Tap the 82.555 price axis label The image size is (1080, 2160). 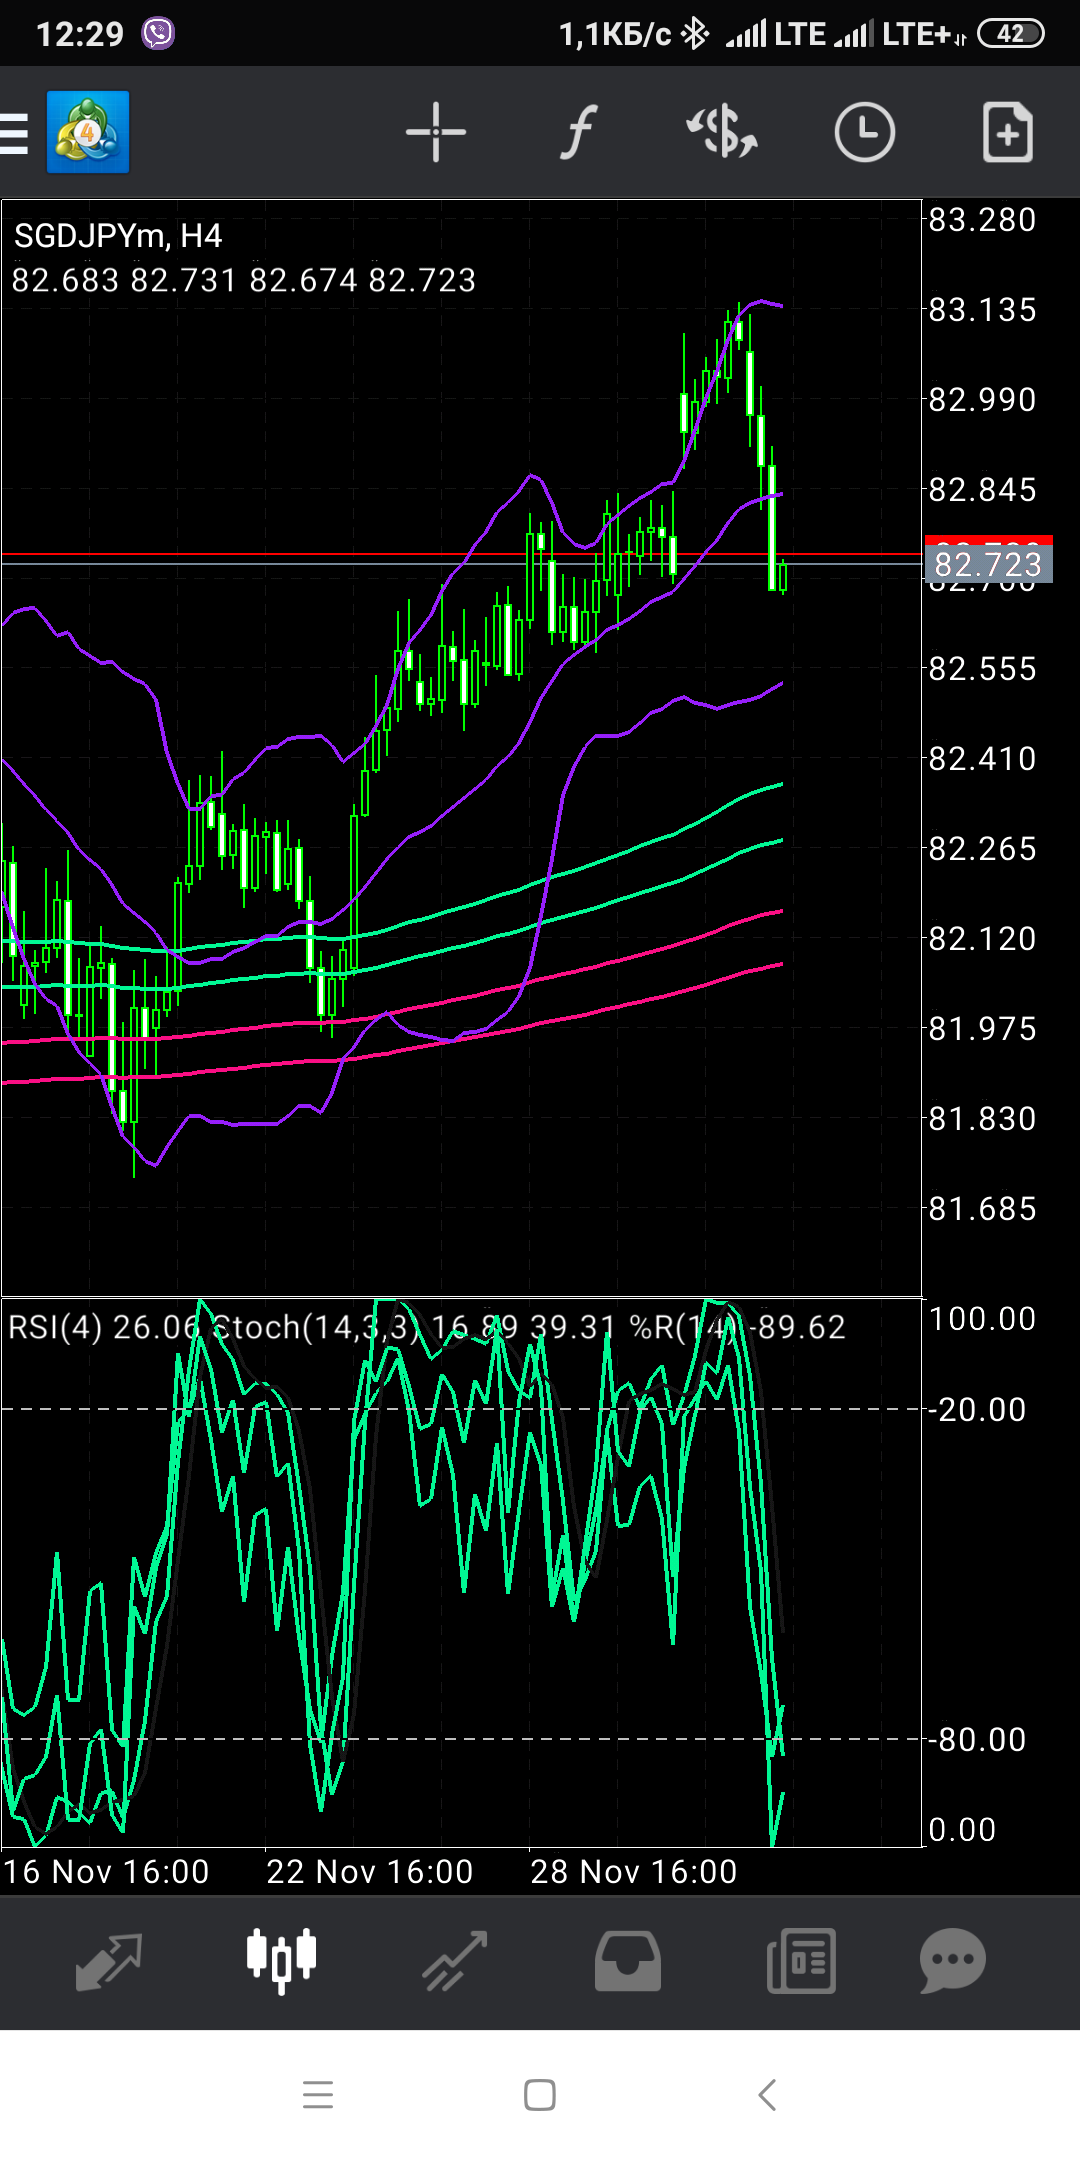click(x=982, y=669)
